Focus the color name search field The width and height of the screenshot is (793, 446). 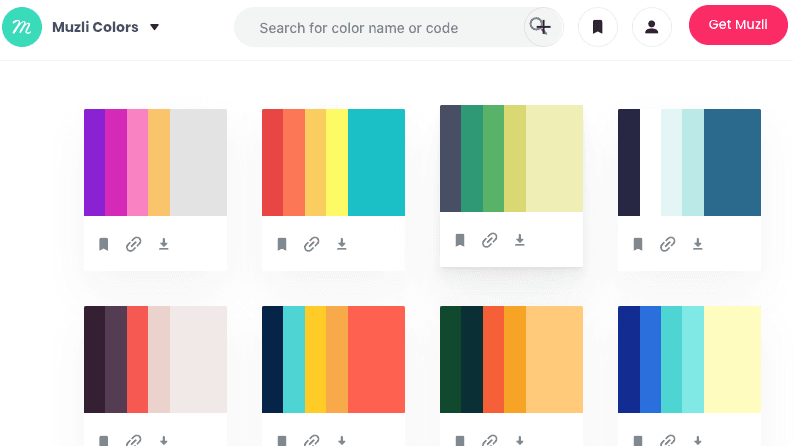click(379, 27)
